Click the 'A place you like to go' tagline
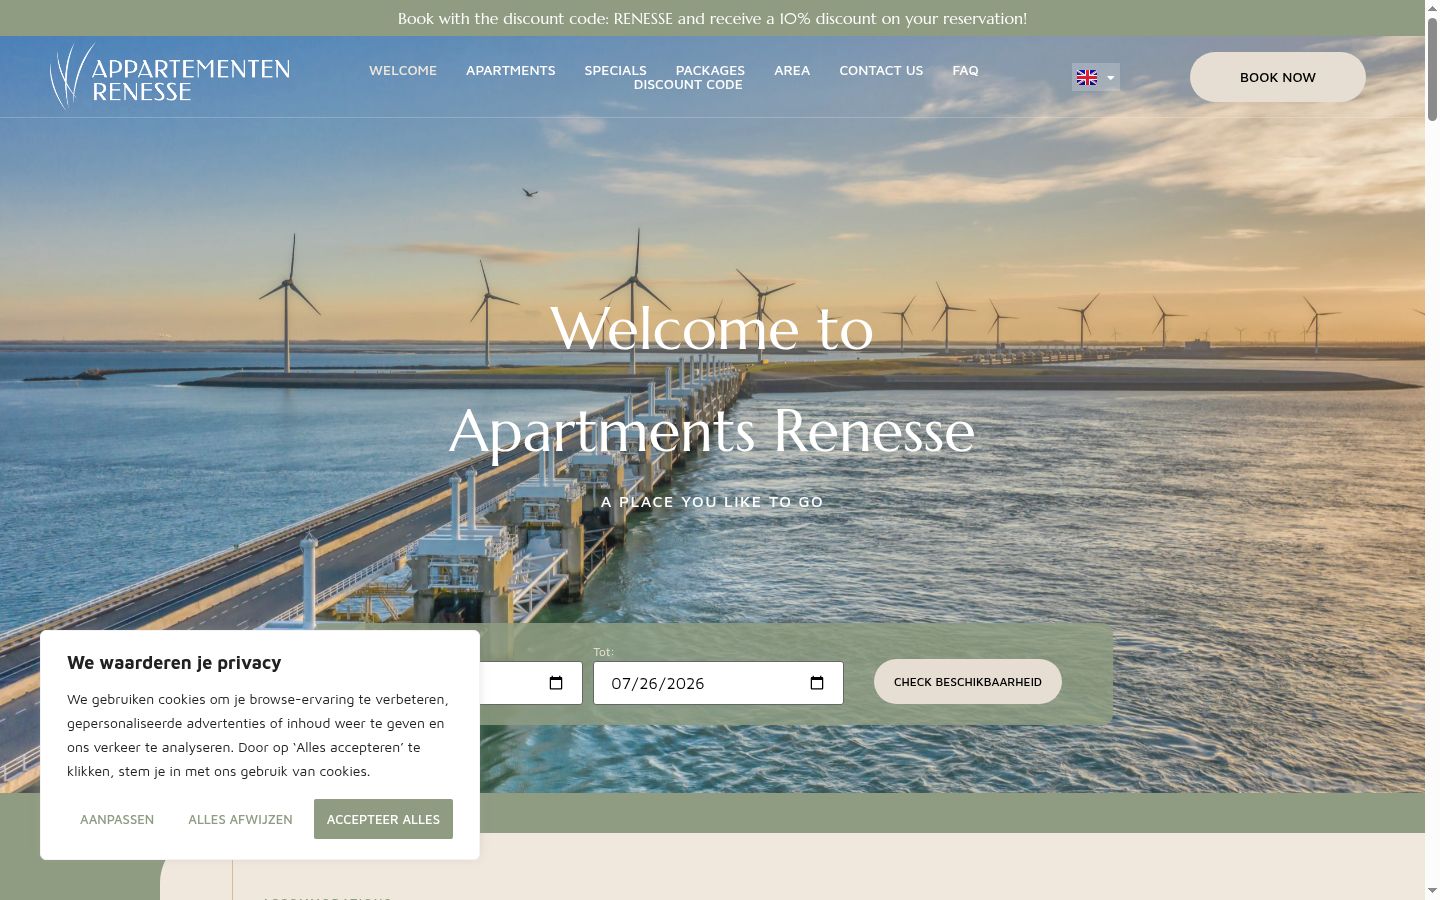This screenshot has height=900, width=1440. tap(712, 502)
